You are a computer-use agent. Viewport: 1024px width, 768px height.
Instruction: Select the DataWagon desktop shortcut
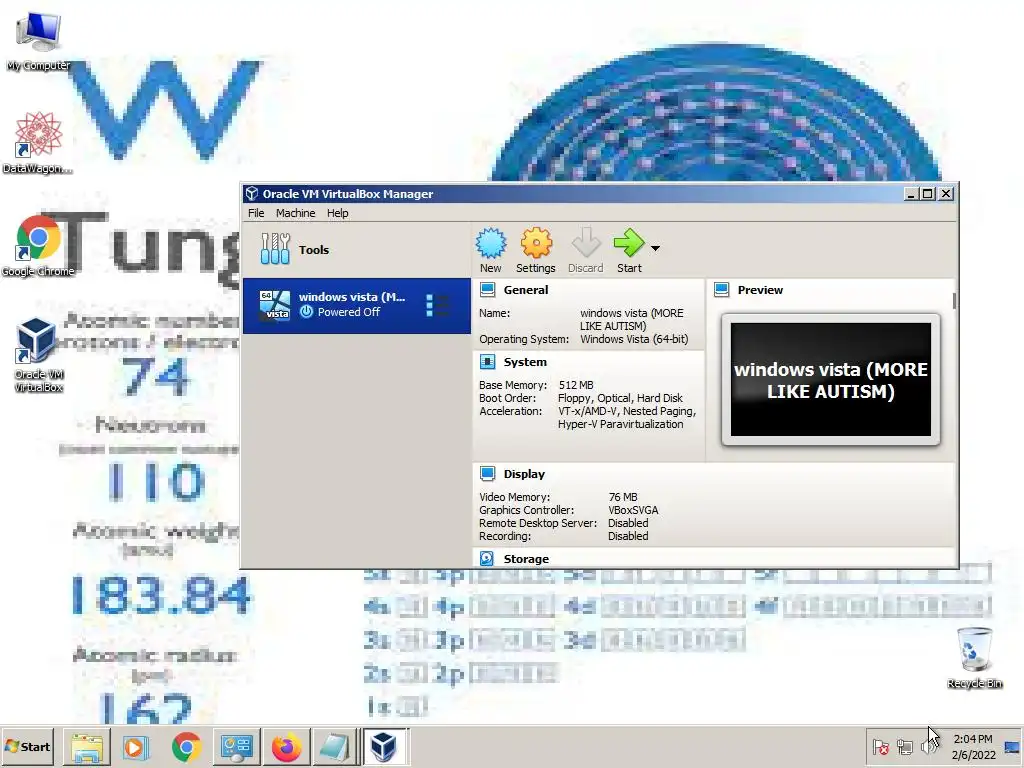38,142
